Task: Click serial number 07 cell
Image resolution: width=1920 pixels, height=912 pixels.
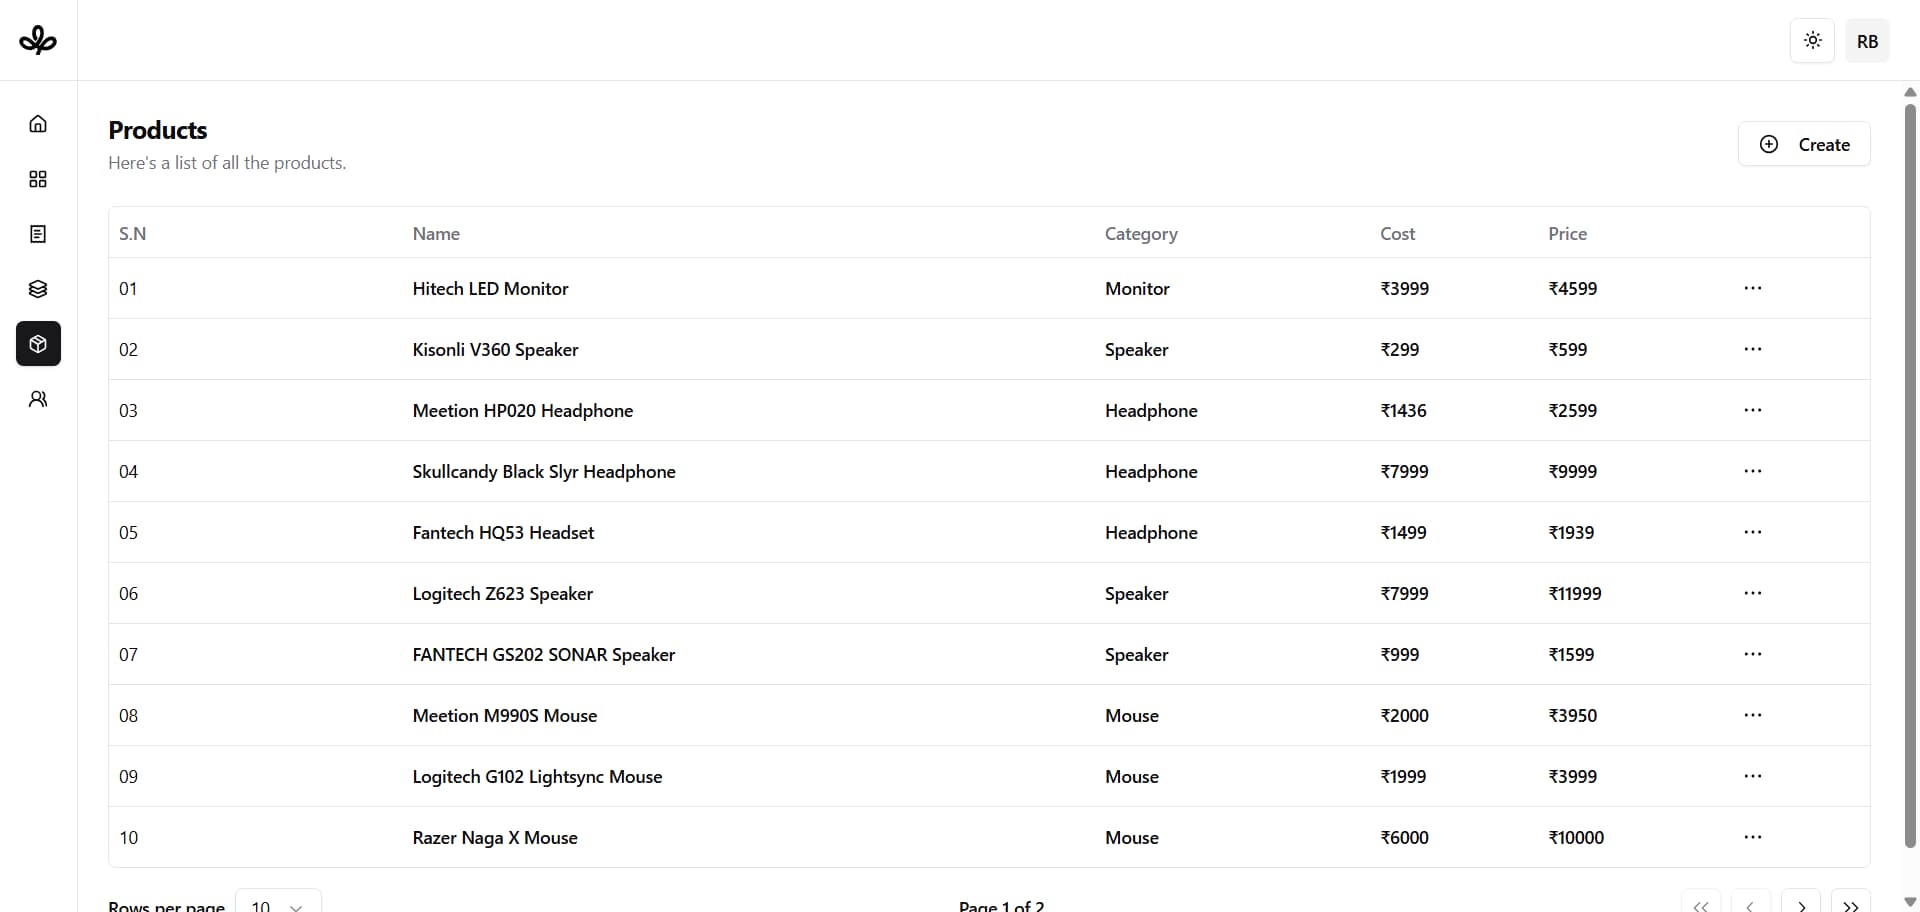Action: pyautogui.click(x=128, y=654)
